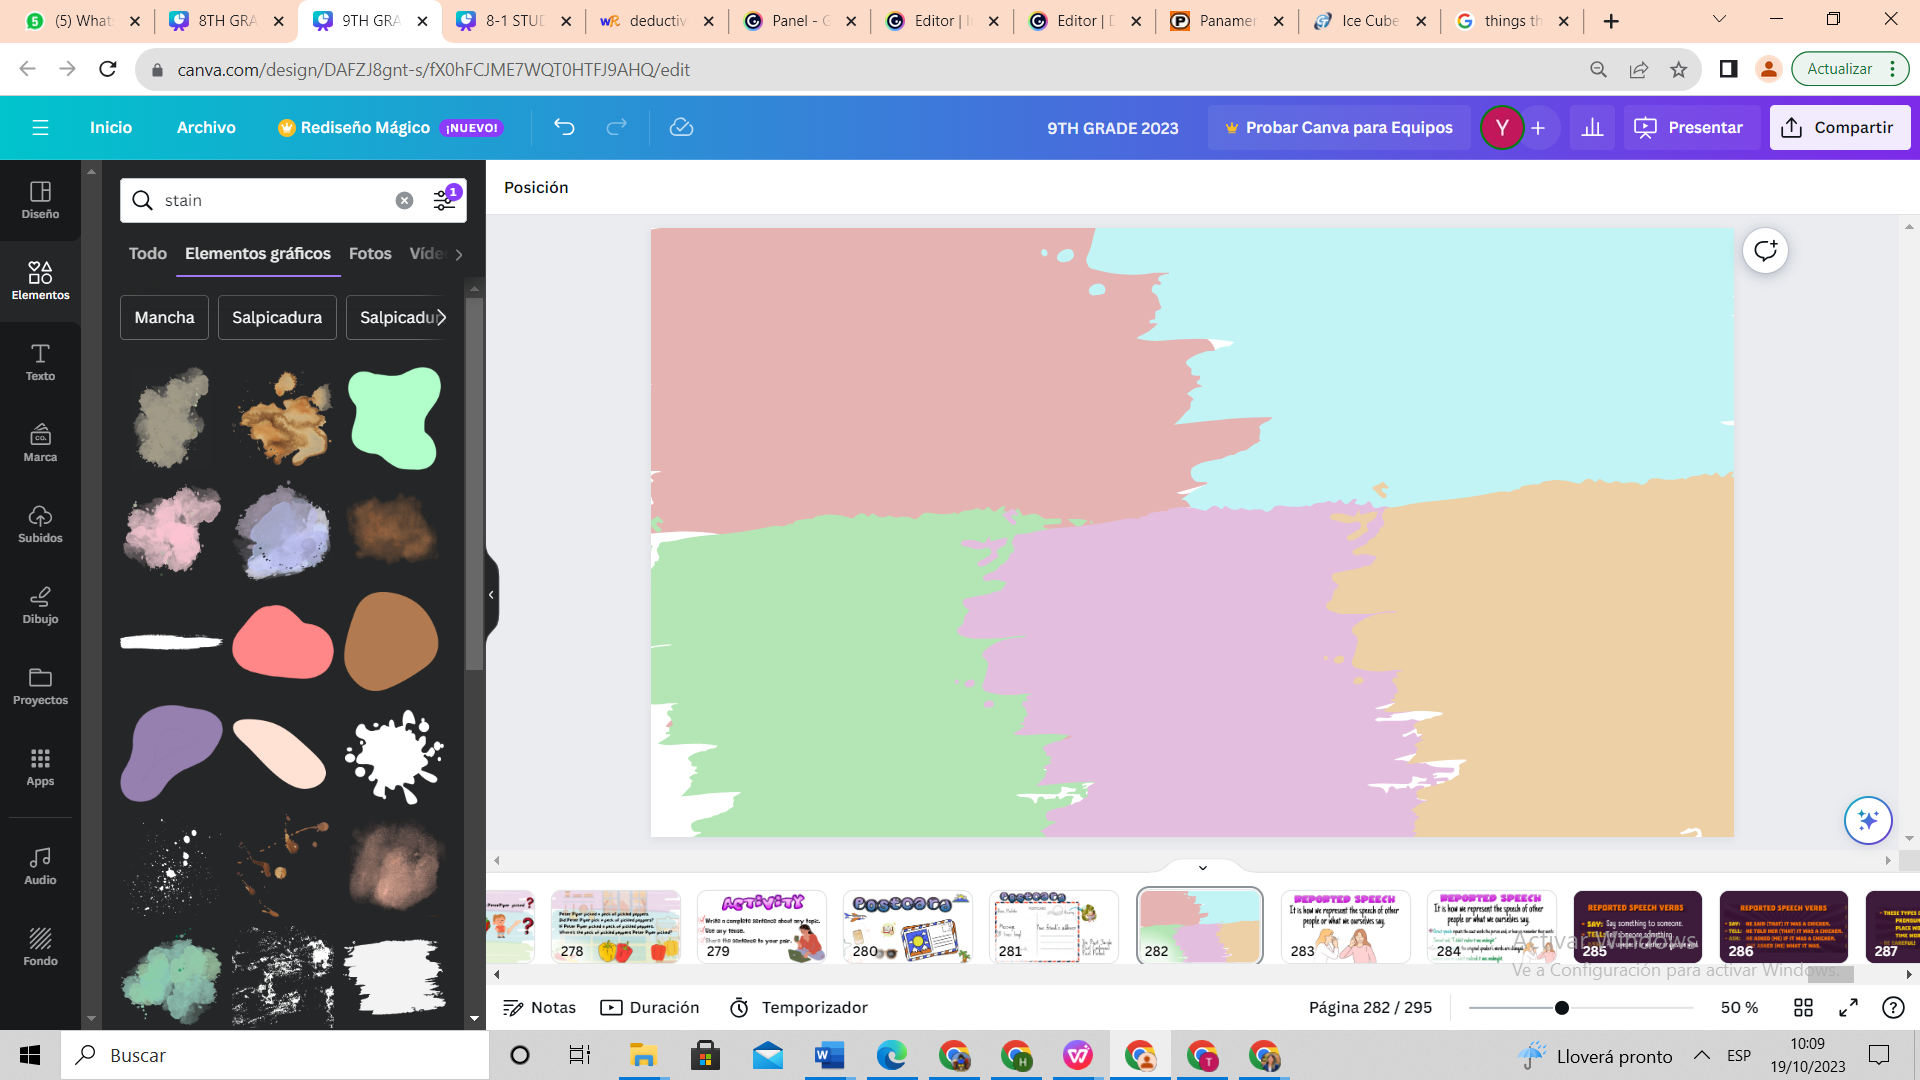Adjust the zoom slider handle

pos(1561,1007)
